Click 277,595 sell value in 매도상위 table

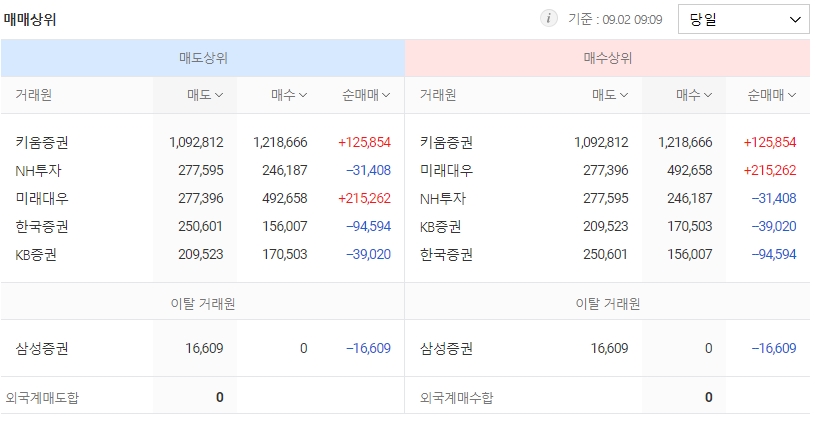point(201,170)
